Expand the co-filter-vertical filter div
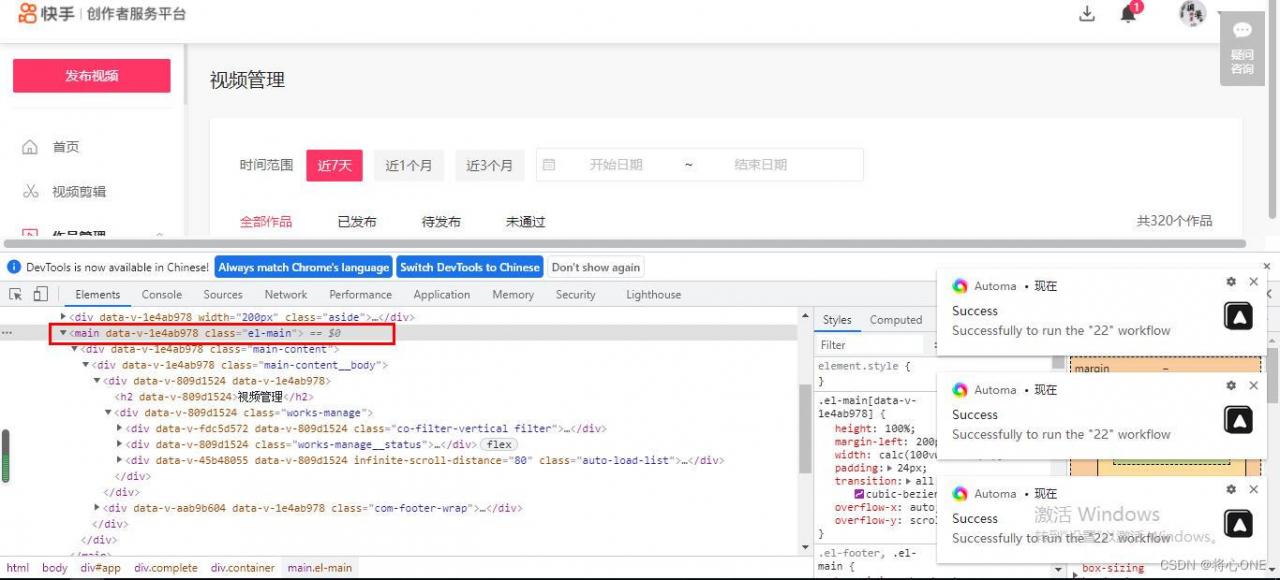 [x=119, y=429]
